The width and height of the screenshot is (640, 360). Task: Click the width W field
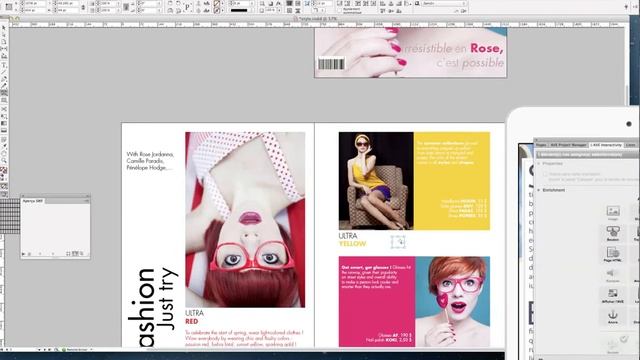click(68, 3)
